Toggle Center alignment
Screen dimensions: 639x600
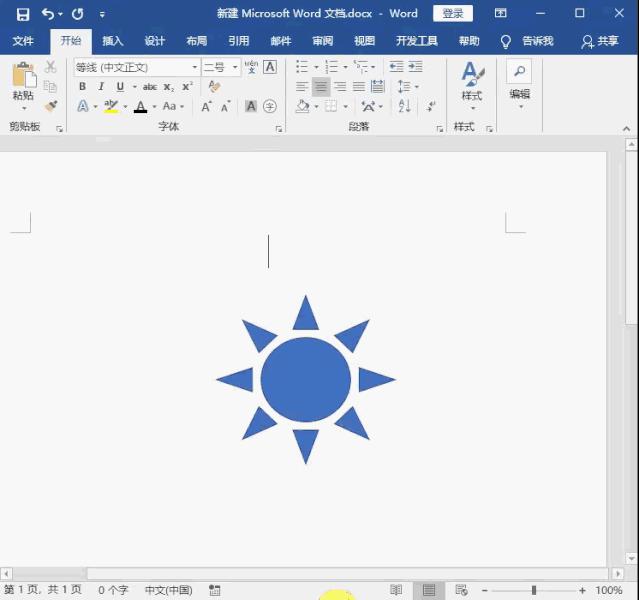(321, 86)
